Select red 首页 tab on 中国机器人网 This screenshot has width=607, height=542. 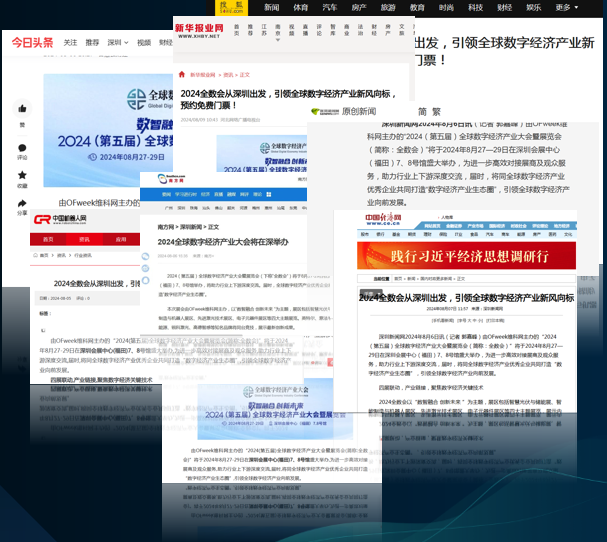pos(48,239)
